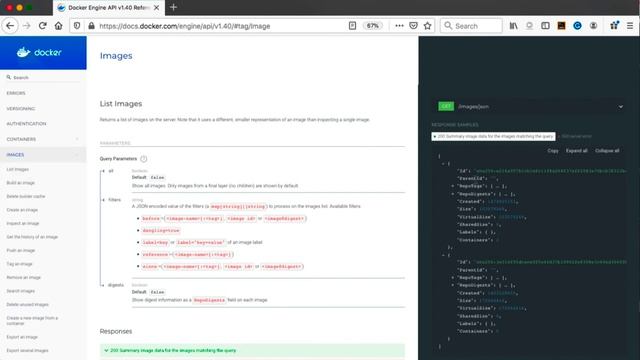Open Create a new image from a container
The width and height of the screenshot is (640, 360).
pyautogui.click(x=32, y=320)
